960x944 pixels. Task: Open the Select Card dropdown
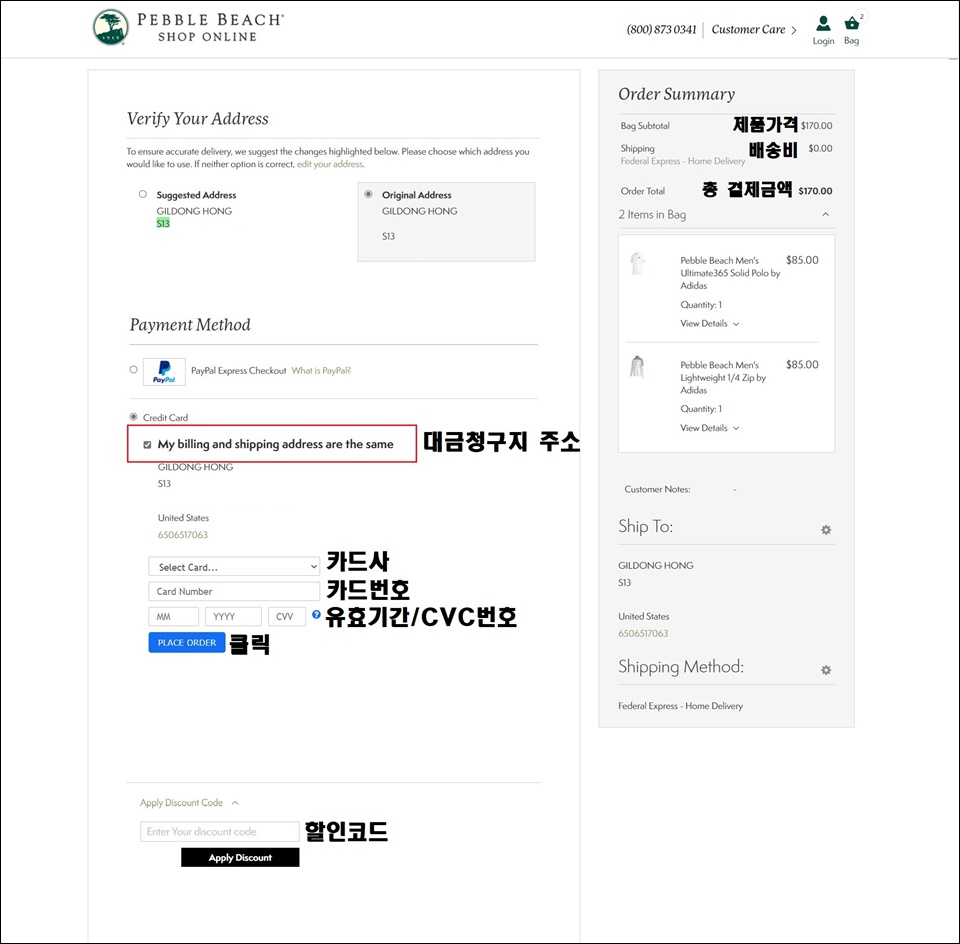[234, 567]
